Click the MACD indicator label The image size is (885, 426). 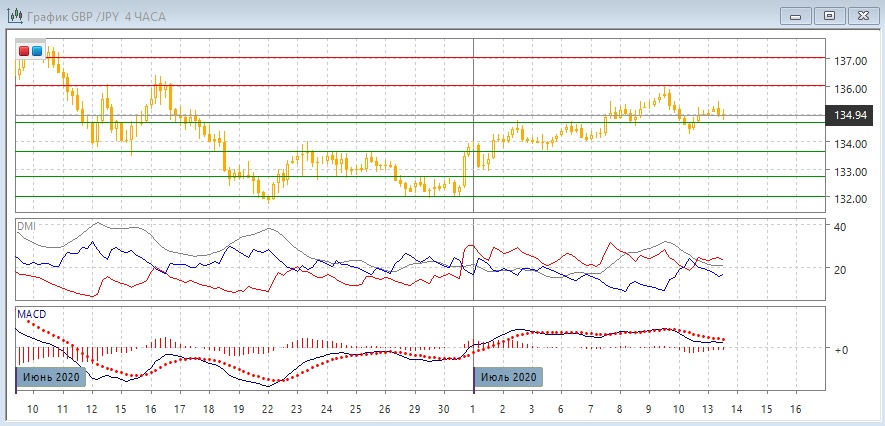[31, 314]
